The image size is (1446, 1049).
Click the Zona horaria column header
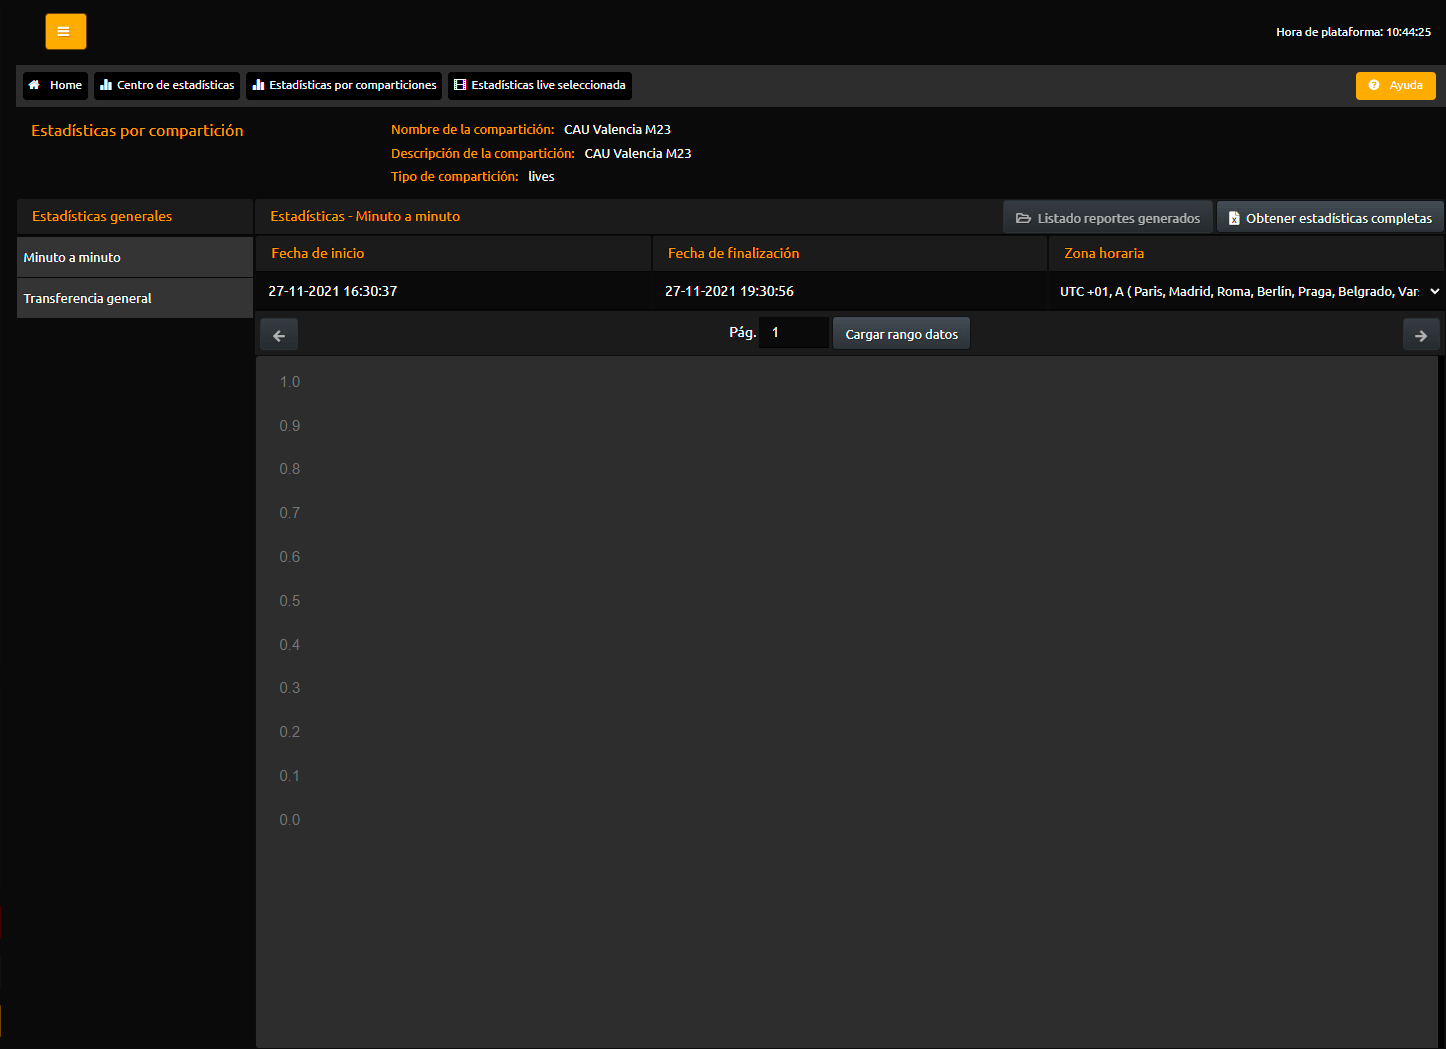(x=1247, y=253)
